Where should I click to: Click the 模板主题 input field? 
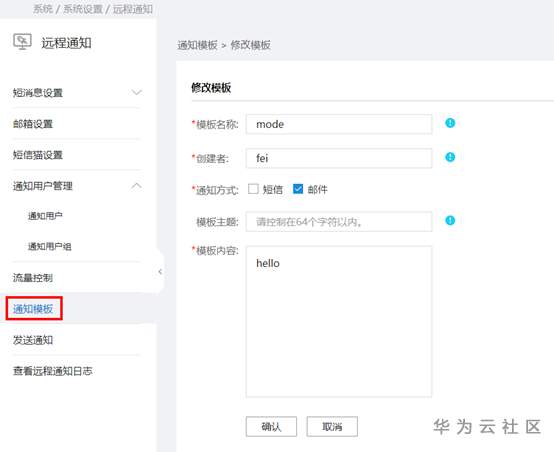339,222
